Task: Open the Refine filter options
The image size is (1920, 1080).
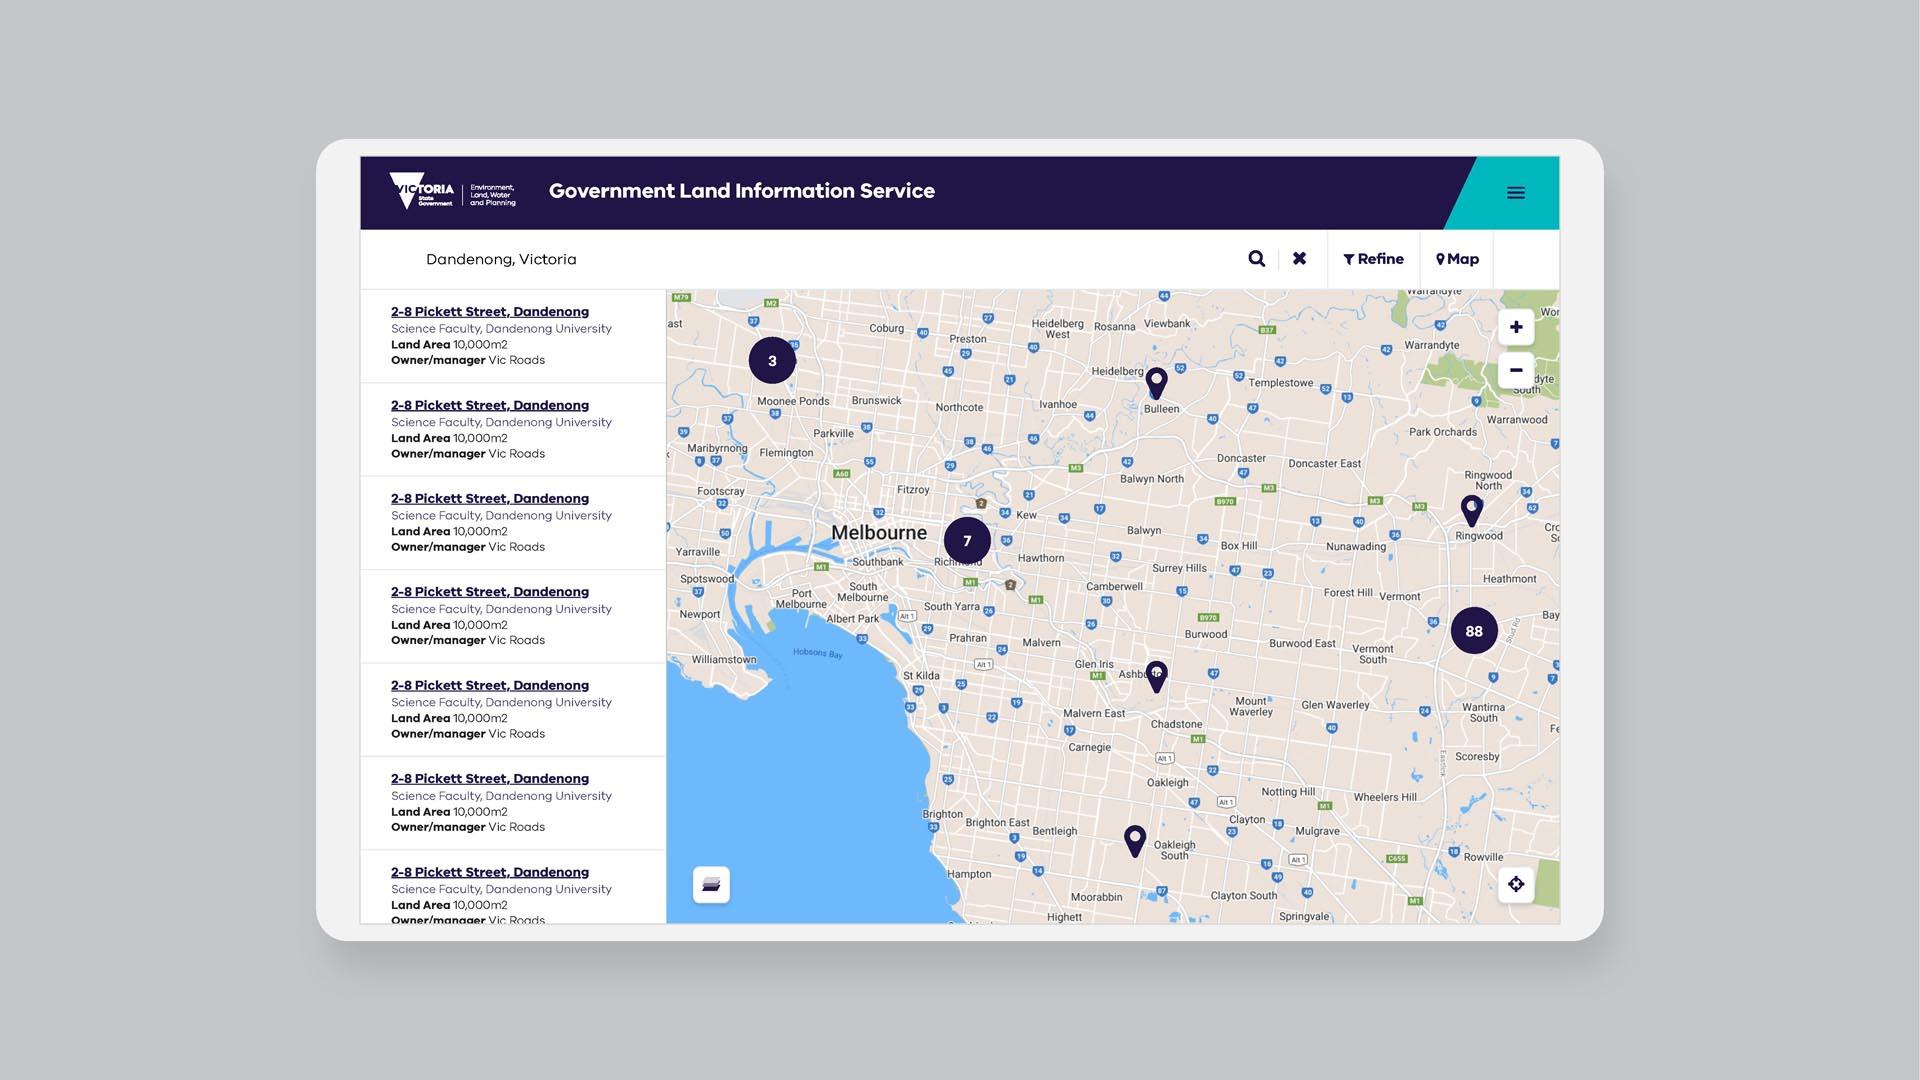Action: (x=1373, y=259)
